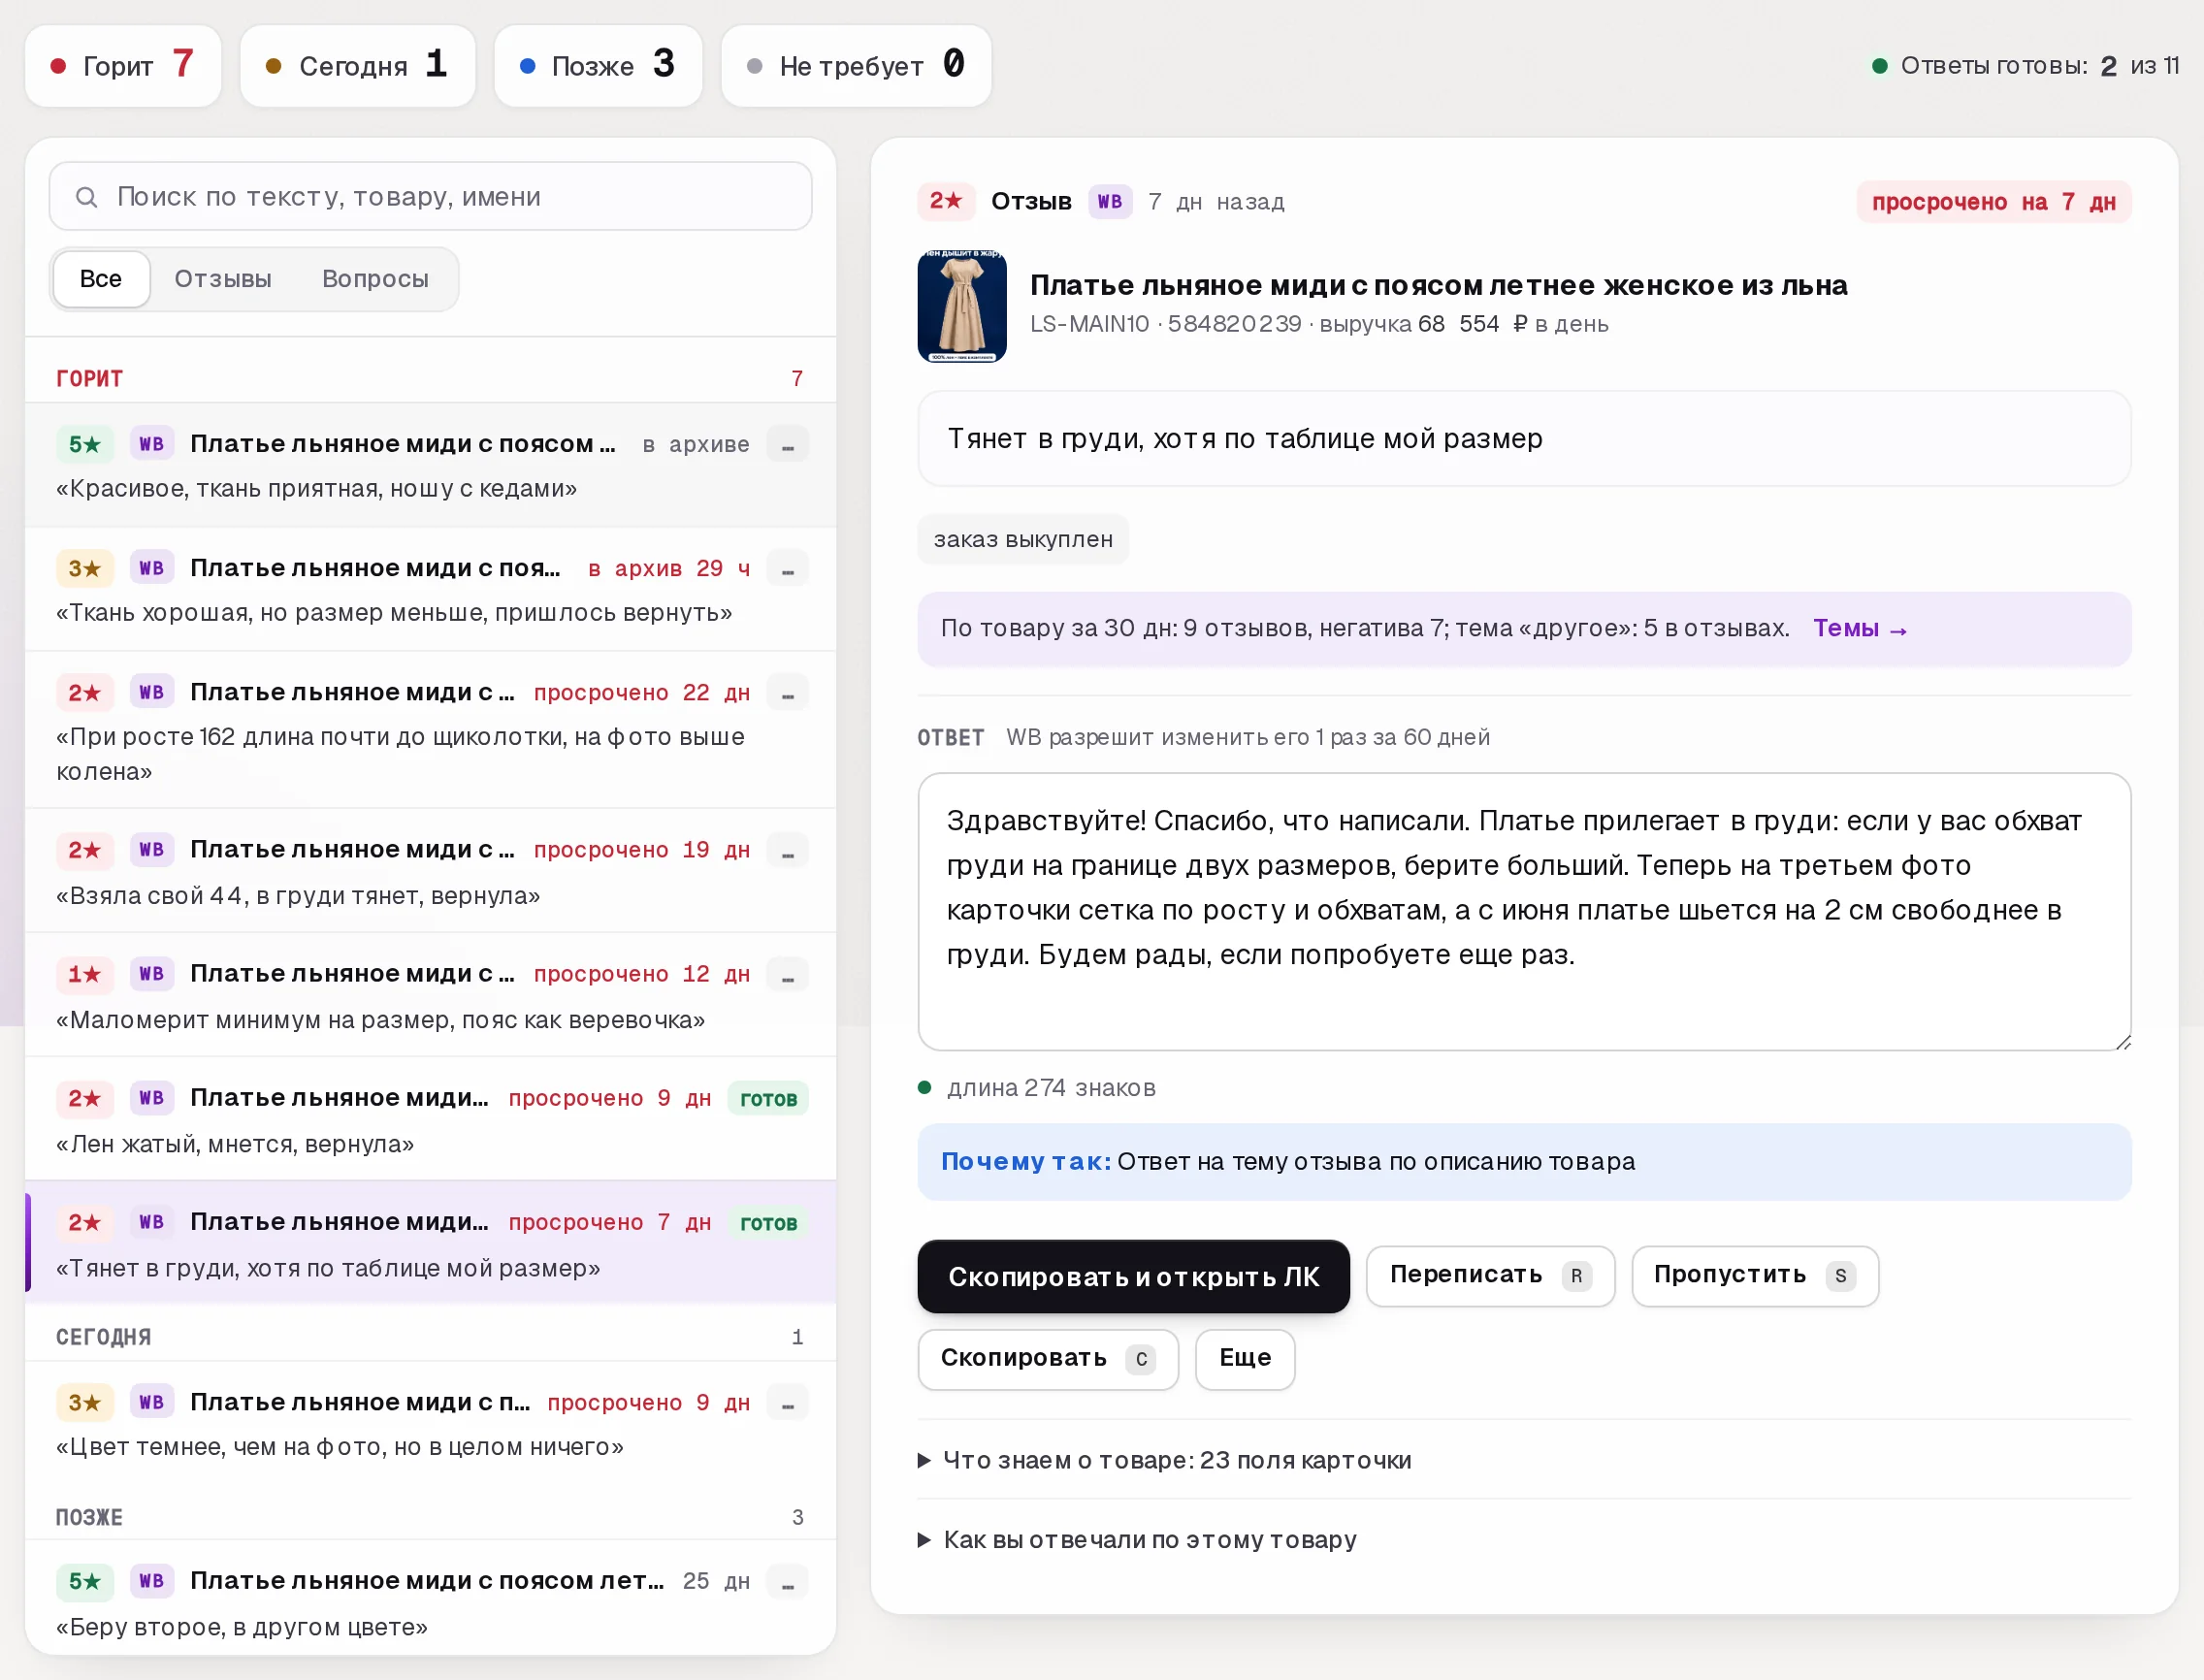Click «готов» badge on «Тянет в груди» row
The width and height of the screenshot is (2204, 1680).
(x=768, y=1222)
